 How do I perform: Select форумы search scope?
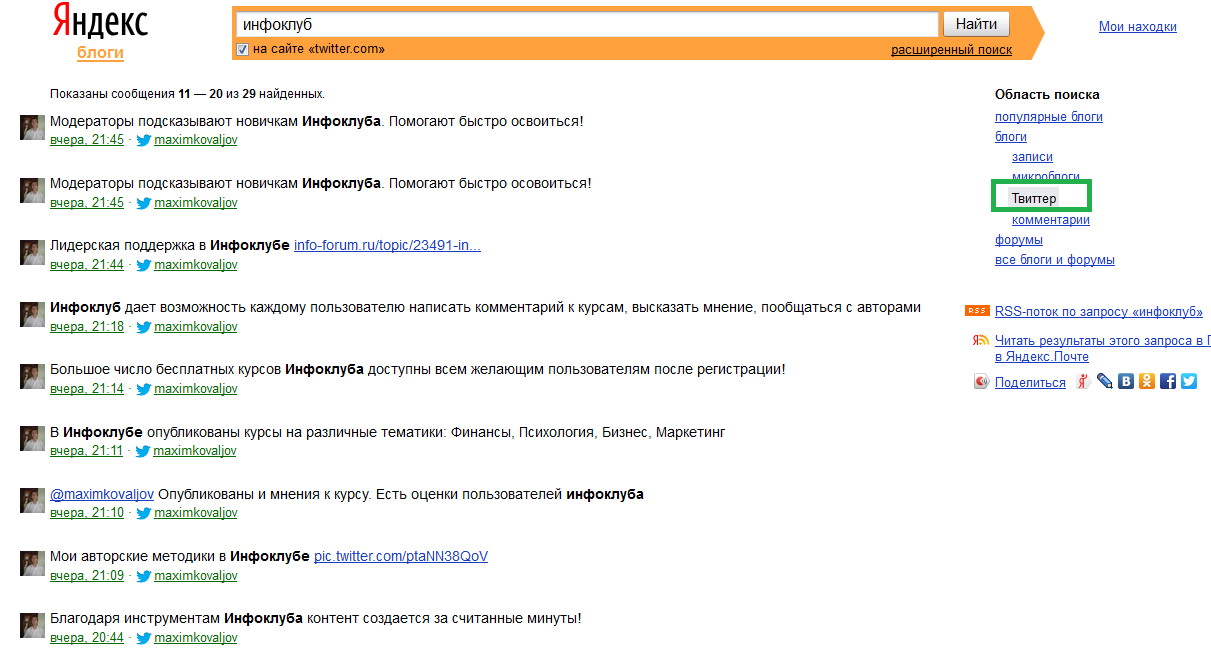click(1019, 240)
